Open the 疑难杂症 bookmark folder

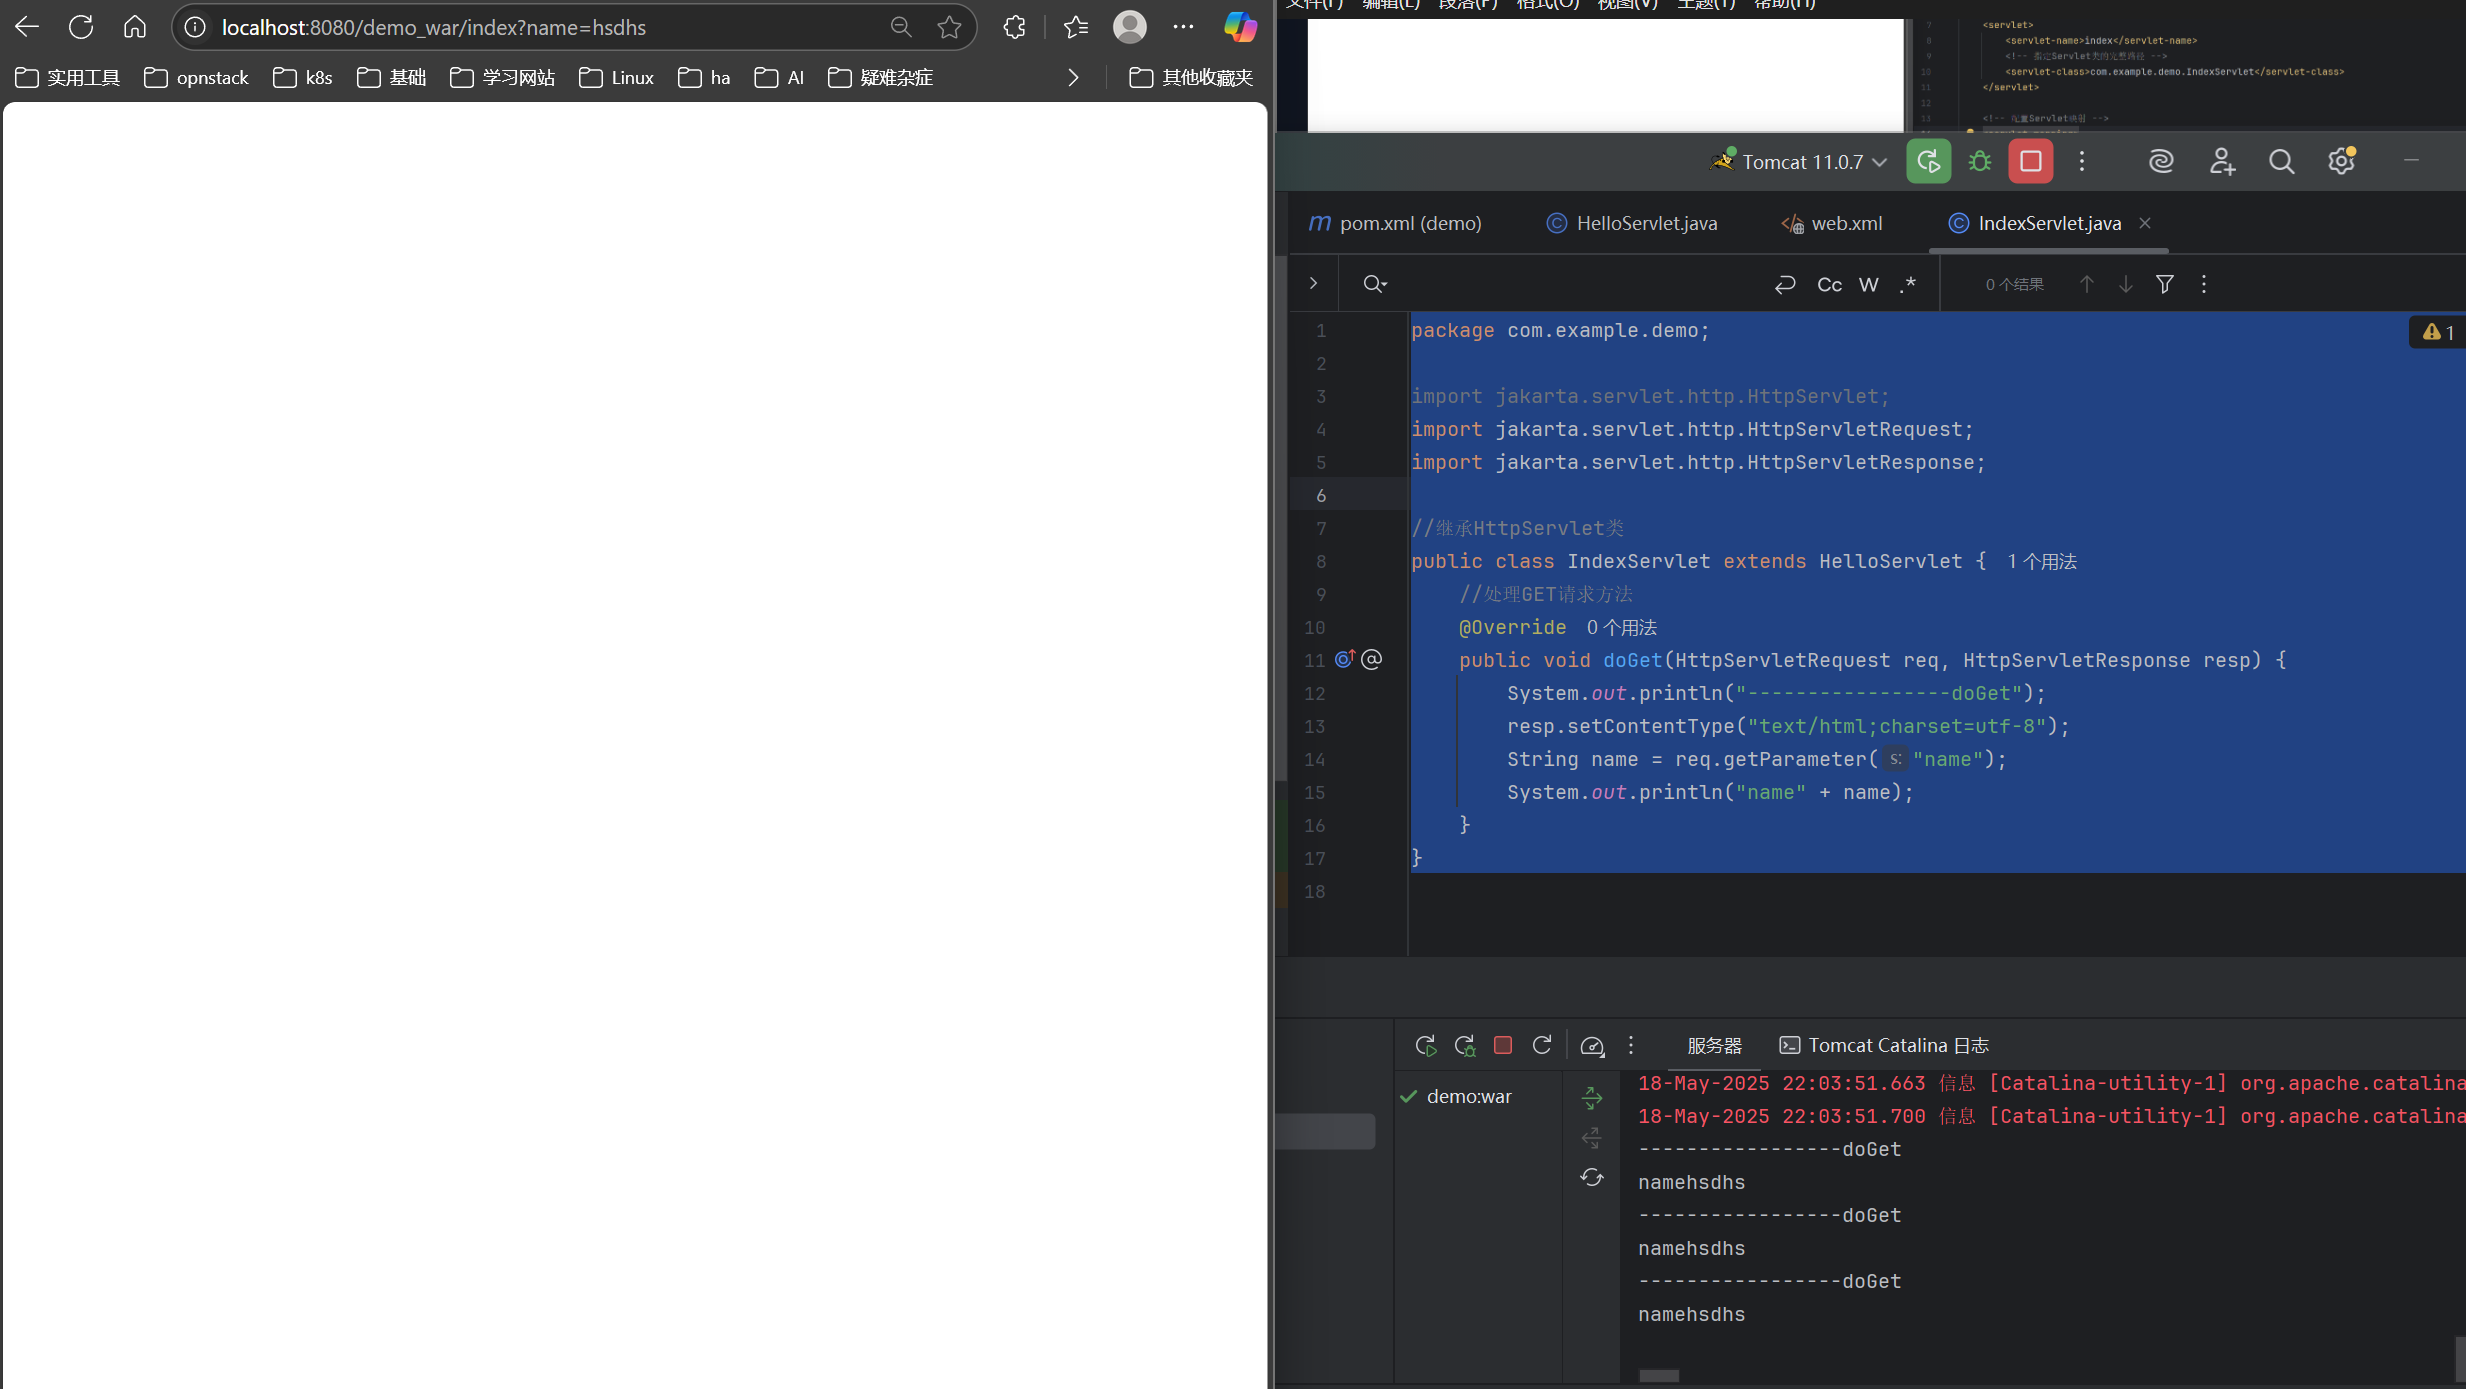[x=881, y=77]
